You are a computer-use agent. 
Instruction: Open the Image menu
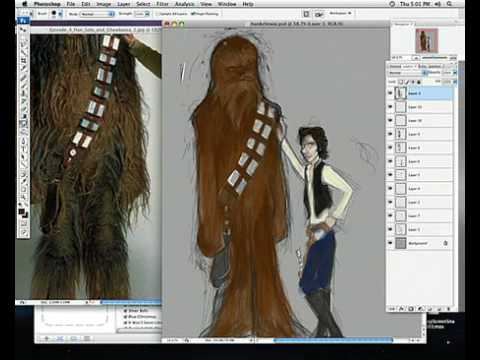pyautogui.click(x=104, y=4)
